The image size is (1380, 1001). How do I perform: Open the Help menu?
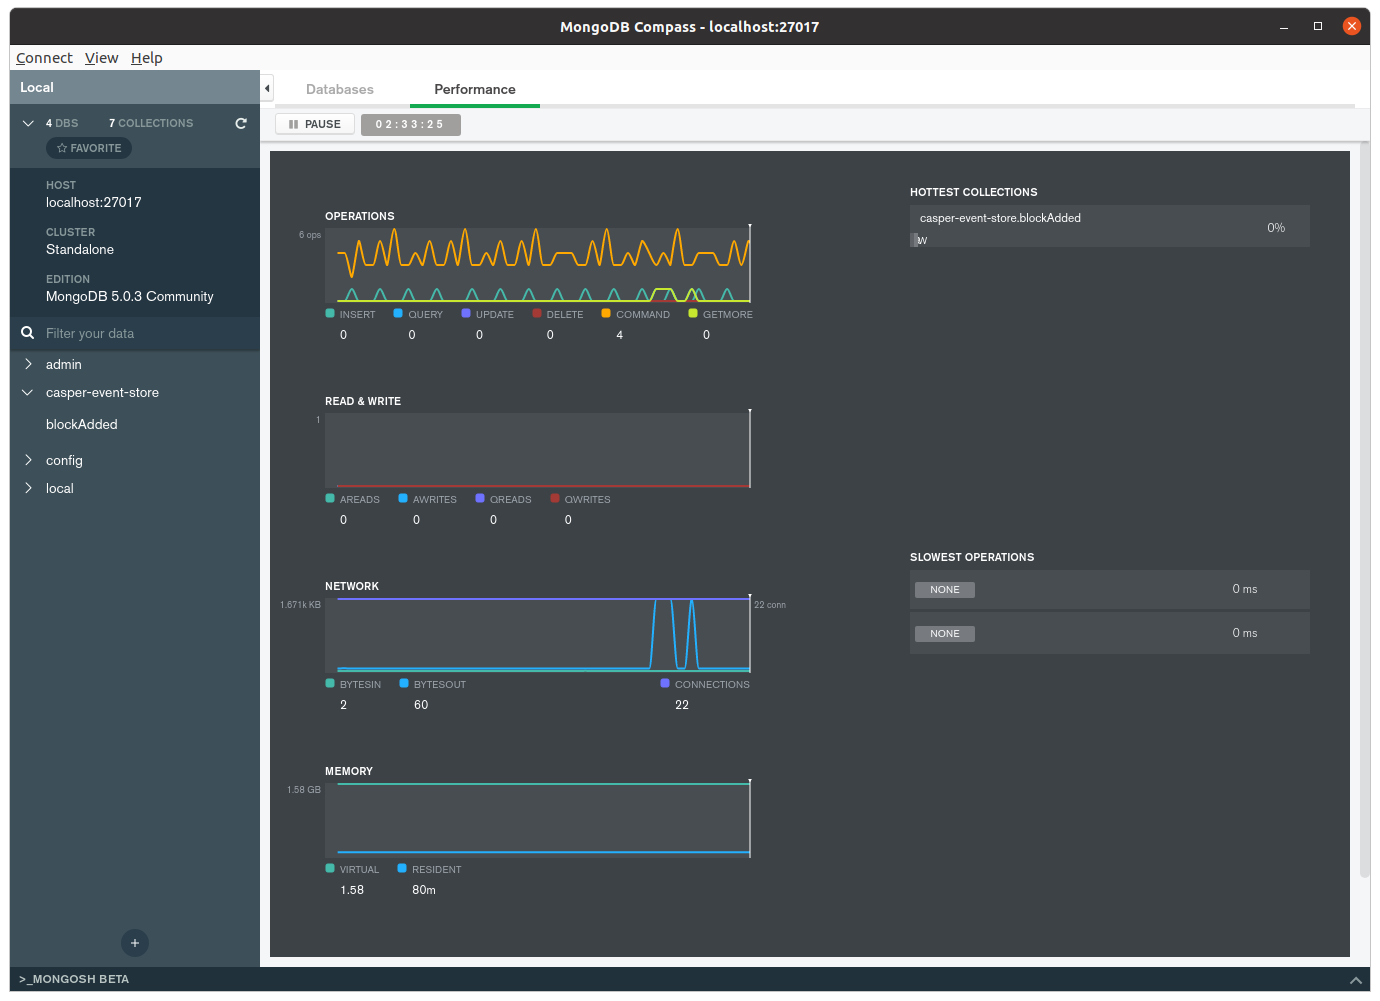pos(146,58)
